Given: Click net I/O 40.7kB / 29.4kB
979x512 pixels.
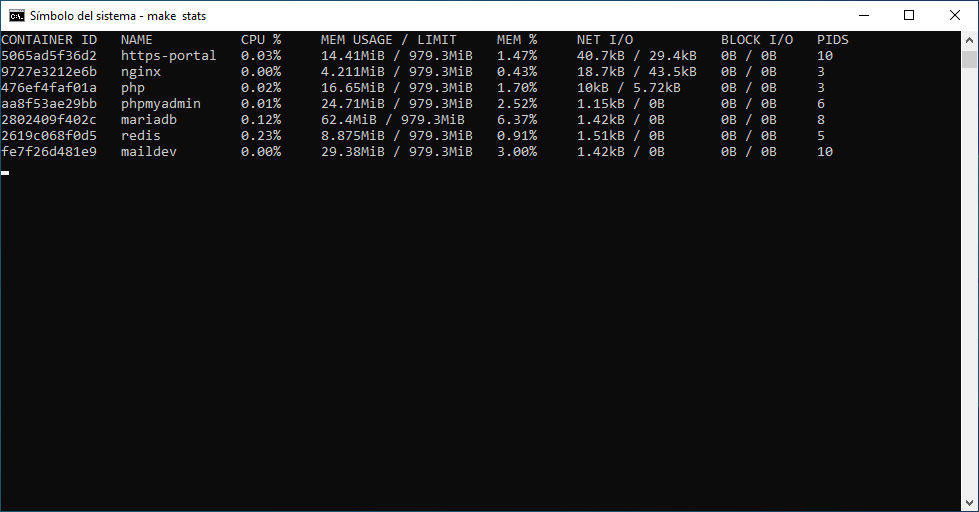Looking at the screenshot, I should 637,56.
